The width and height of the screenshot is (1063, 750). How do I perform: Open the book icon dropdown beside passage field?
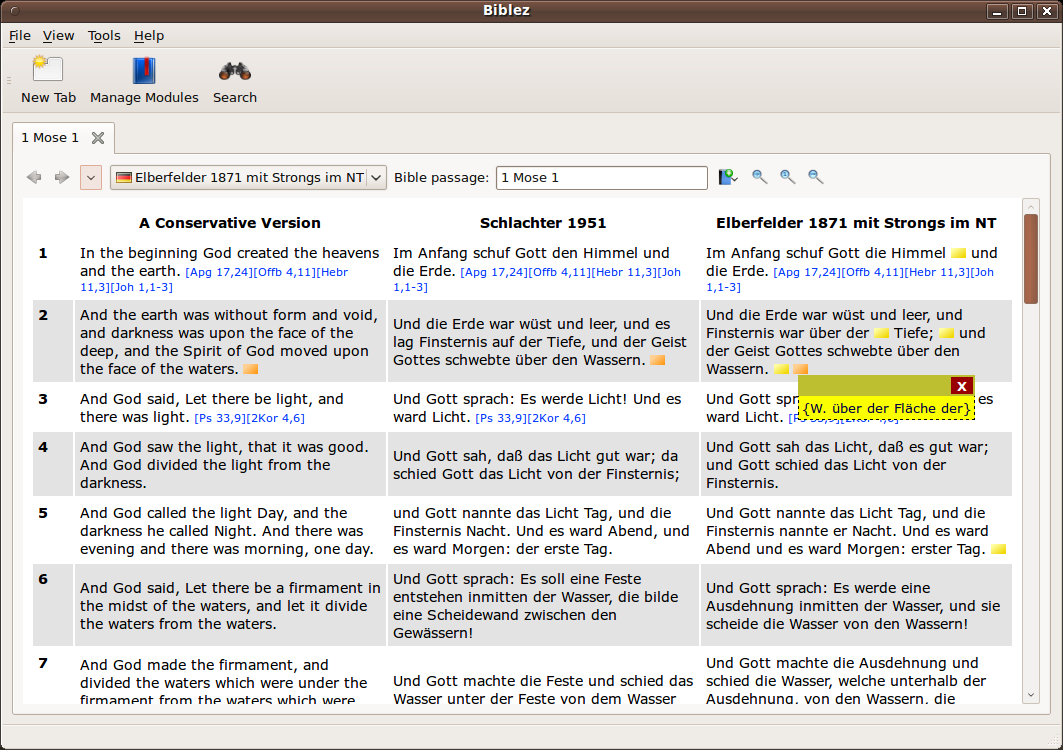click(x=728, y=177)
